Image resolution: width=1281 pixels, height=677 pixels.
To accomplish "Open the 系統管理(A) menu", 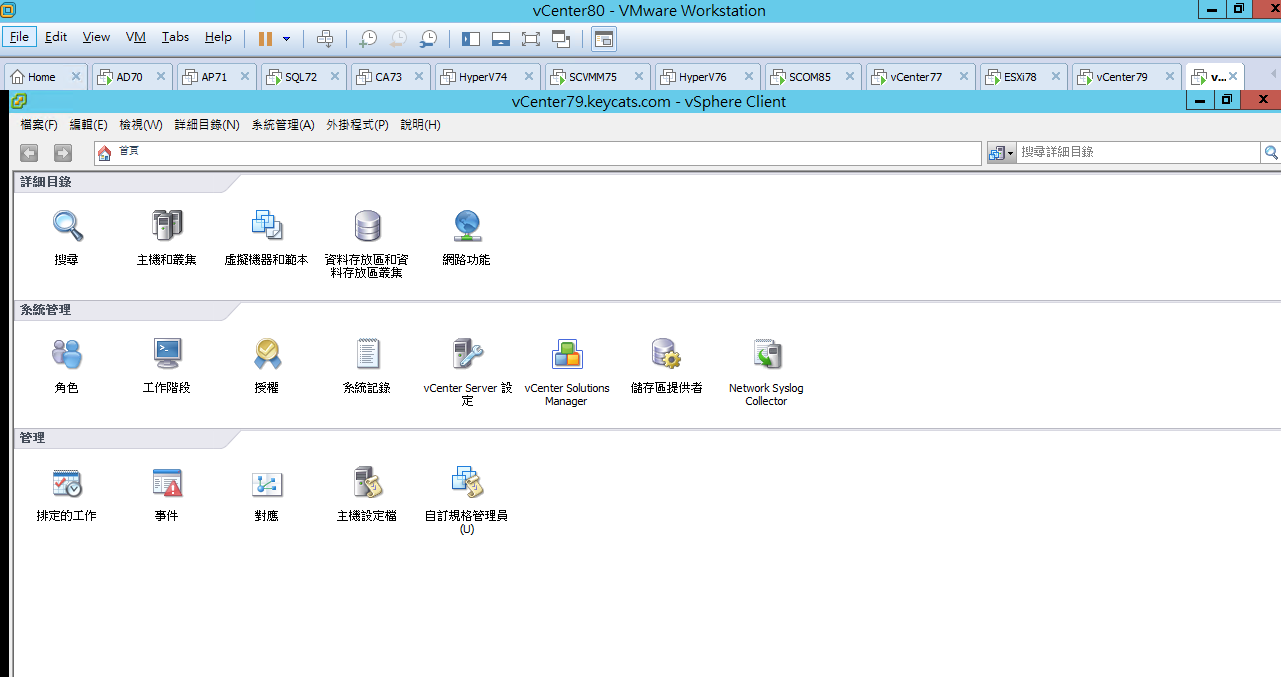I will click(x=283, y=125).
